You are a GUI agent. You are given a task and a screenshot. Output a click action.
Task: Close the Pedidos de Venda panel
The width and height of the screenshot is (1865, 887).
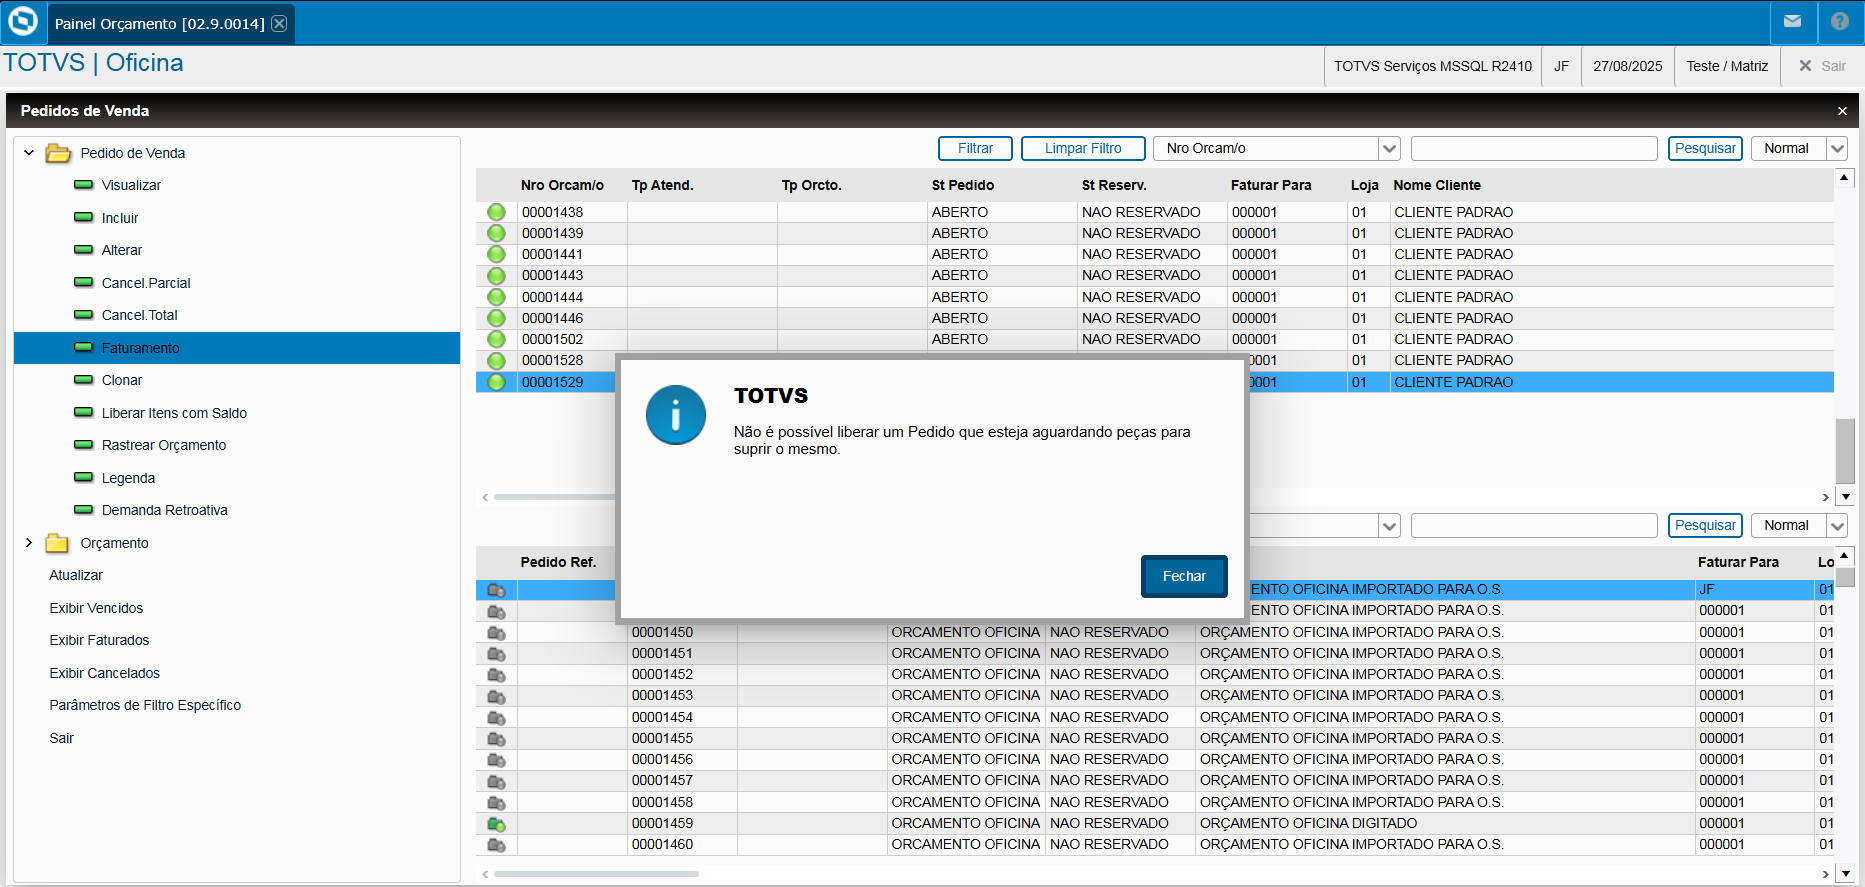pos(1842,111)
